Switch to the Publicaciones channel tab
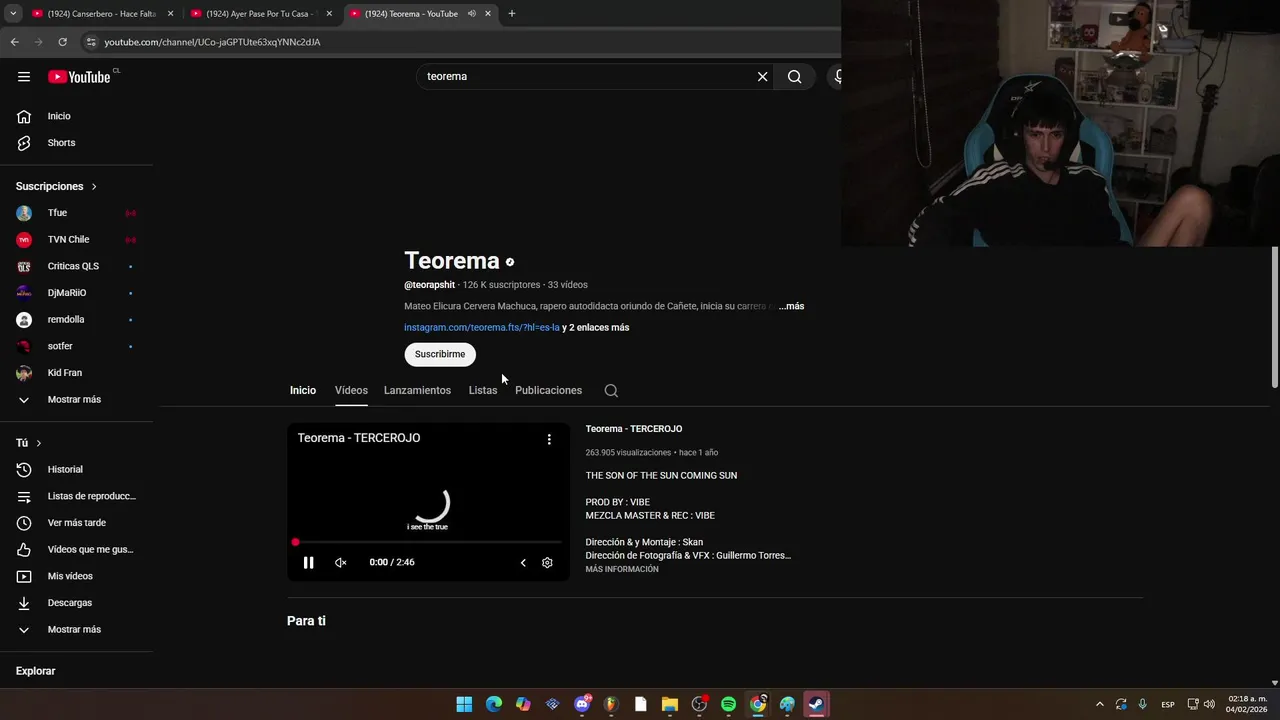This screenshot has width=1280, height=720. click(548, 391)
